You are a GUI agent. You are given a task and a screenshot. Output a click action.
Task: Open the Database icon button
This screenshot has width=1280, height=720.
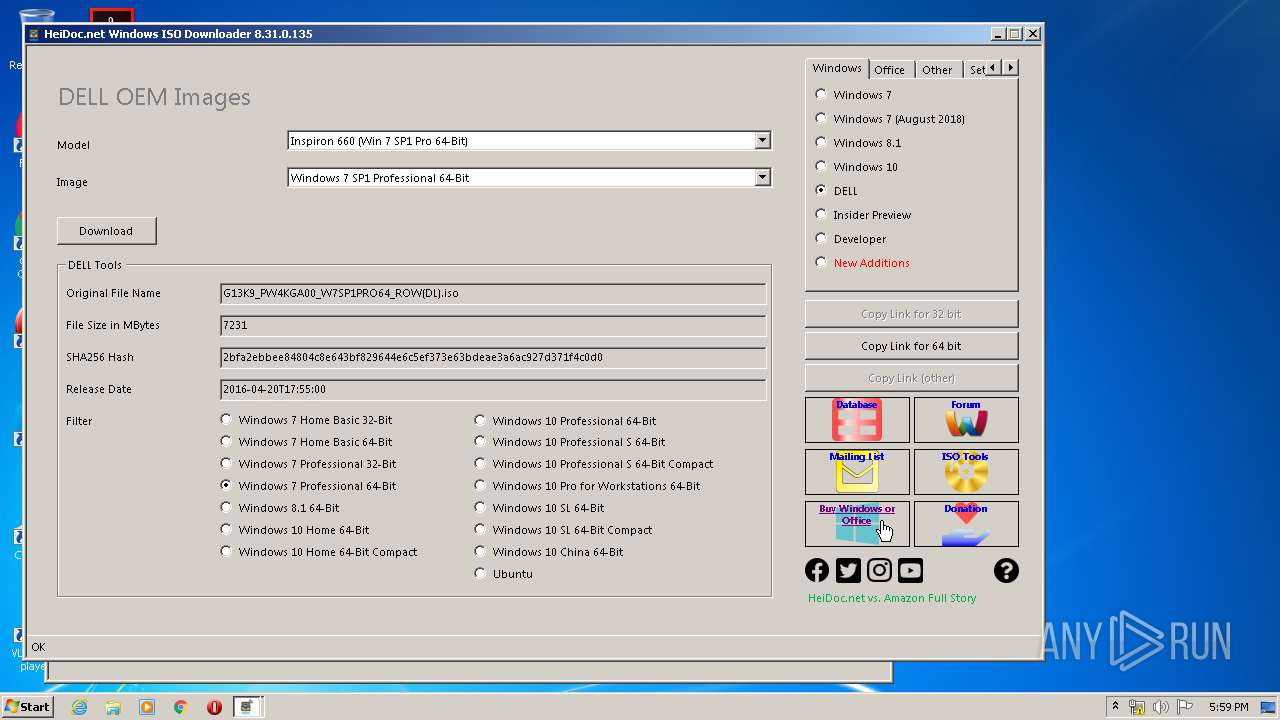tap(857, 420)
